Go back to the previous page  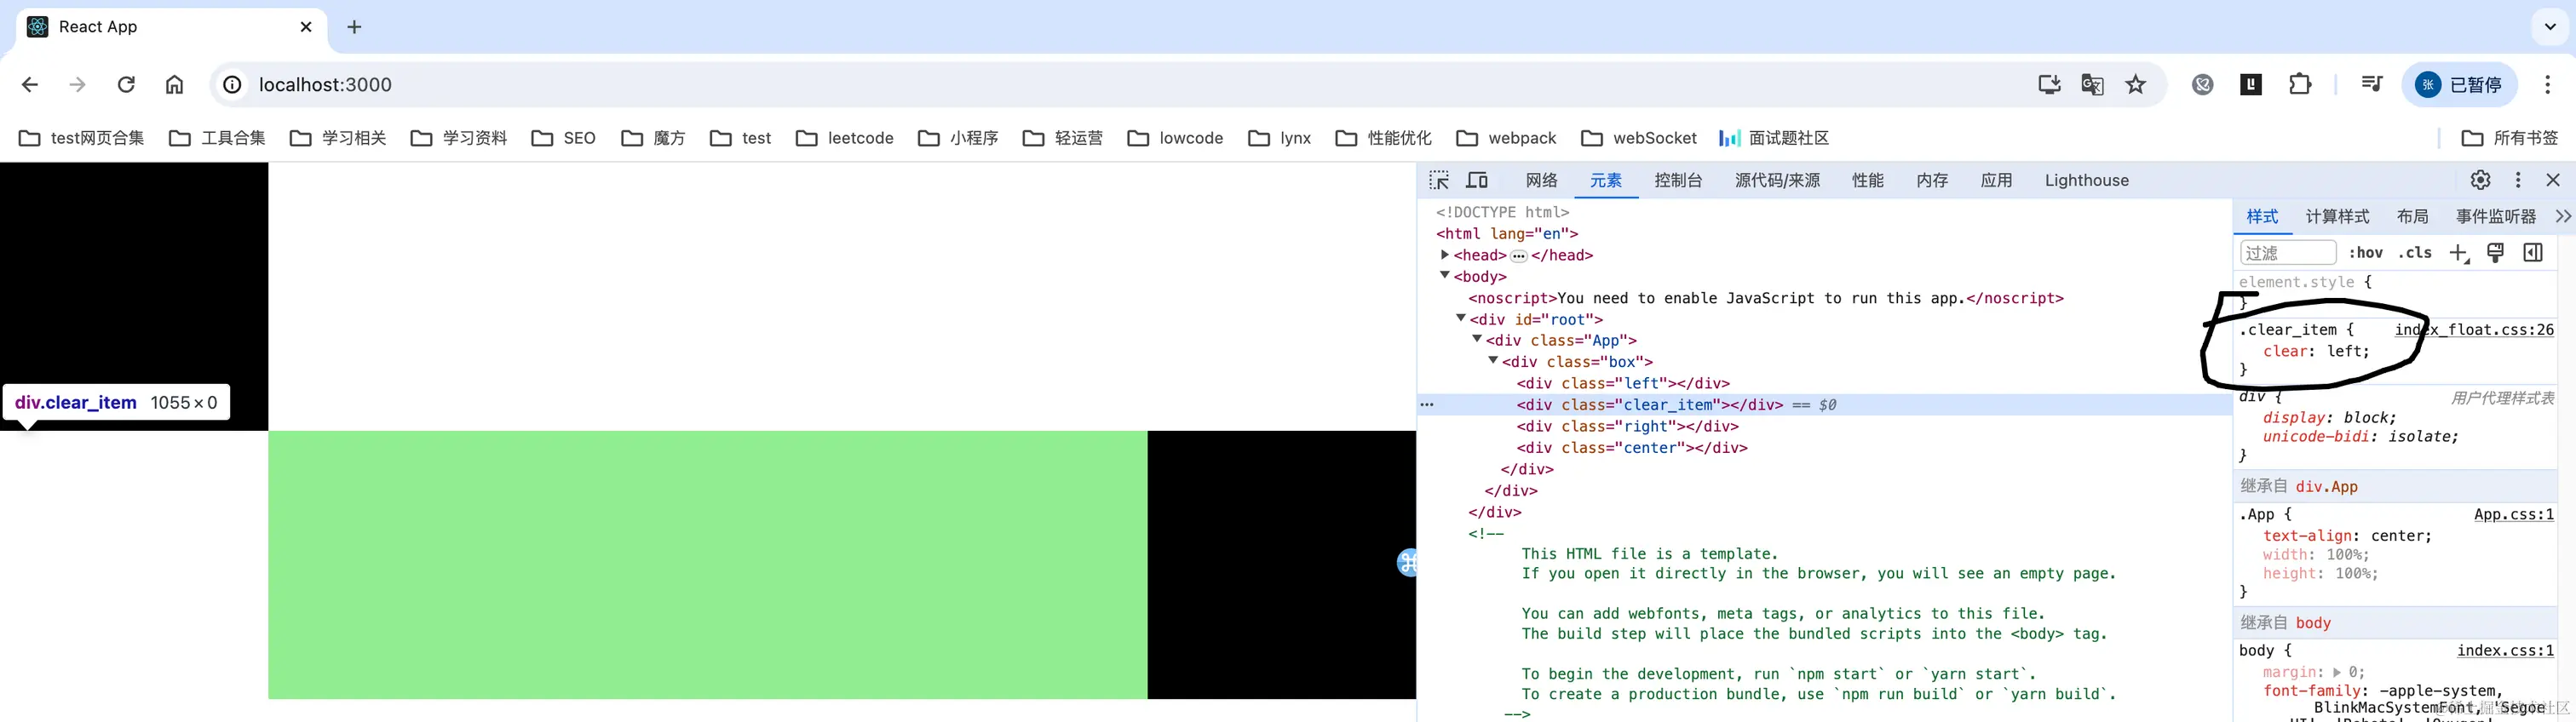[x=30, y=85]
